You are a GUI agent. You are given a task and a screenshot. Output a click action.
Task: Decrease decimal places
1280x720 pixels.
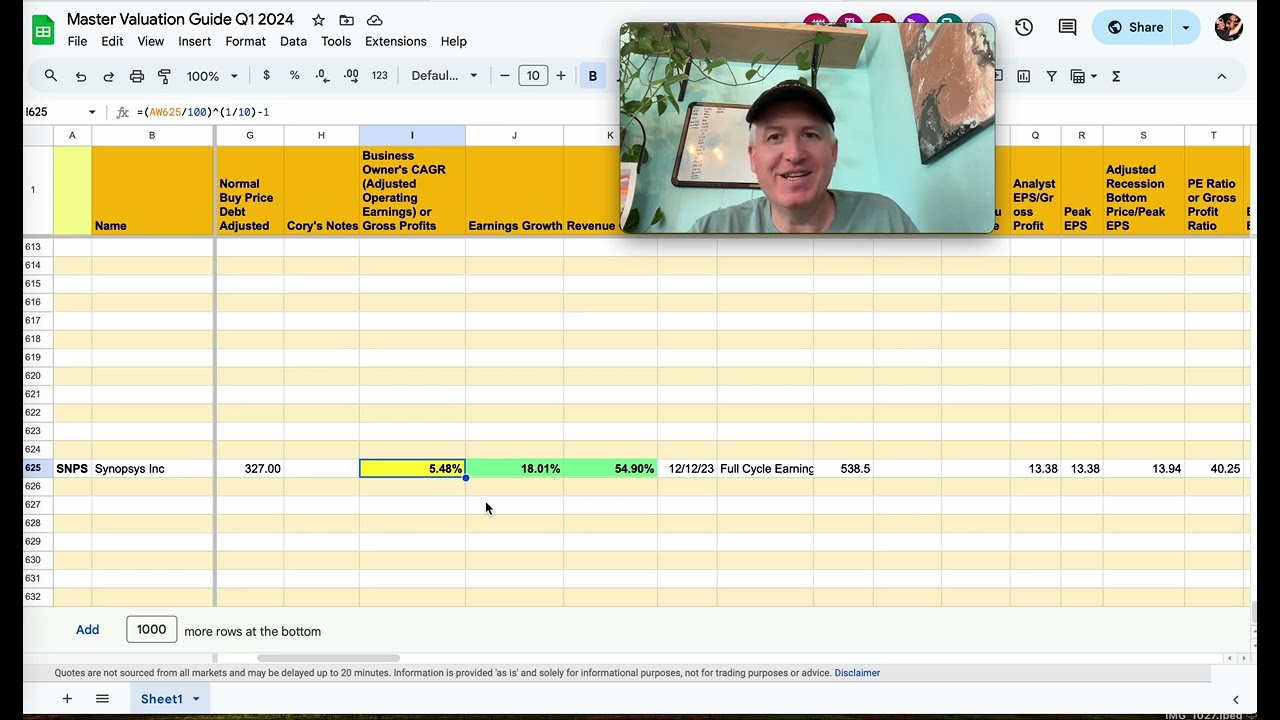coord(322,76)
